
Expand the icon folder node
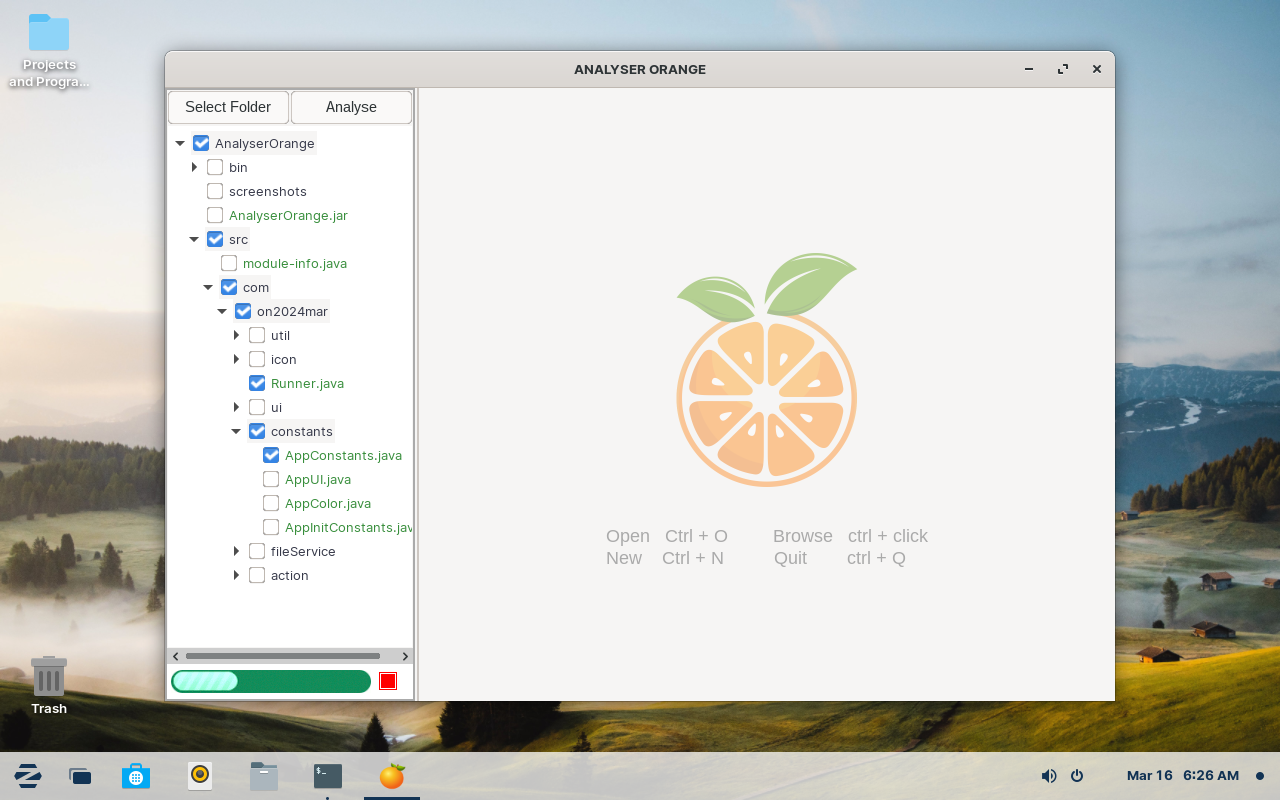pos(236,359)
